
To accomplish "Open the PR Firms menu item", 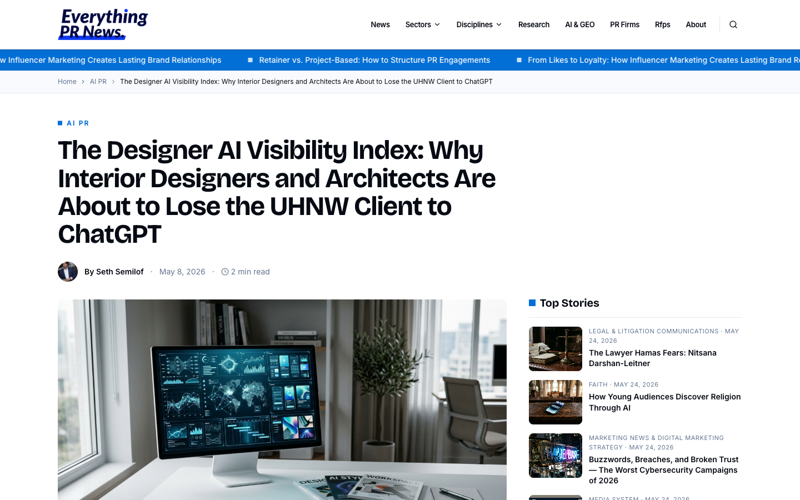I will click(x=624, y=24).
